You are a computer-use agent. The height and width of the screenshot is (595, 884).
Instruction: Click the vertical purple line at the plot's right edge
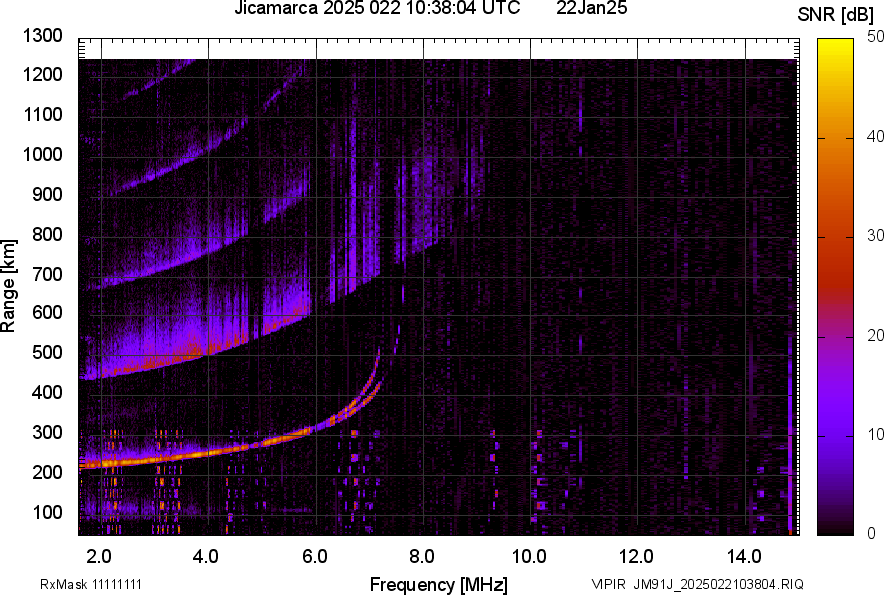(x=790, y=440)
